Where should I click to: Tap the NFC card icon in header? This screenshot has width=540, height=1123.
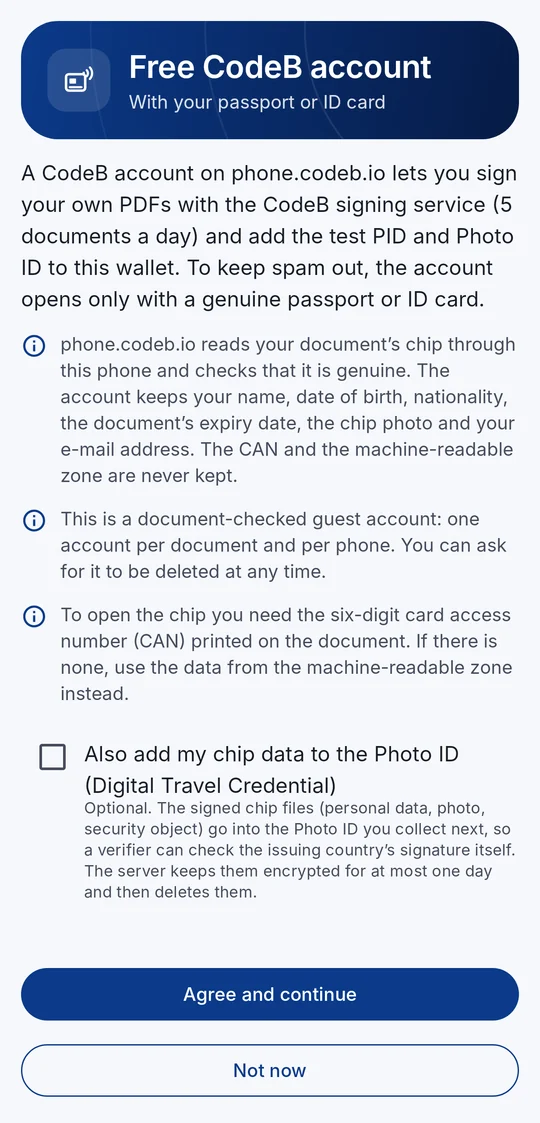point(79,80)
